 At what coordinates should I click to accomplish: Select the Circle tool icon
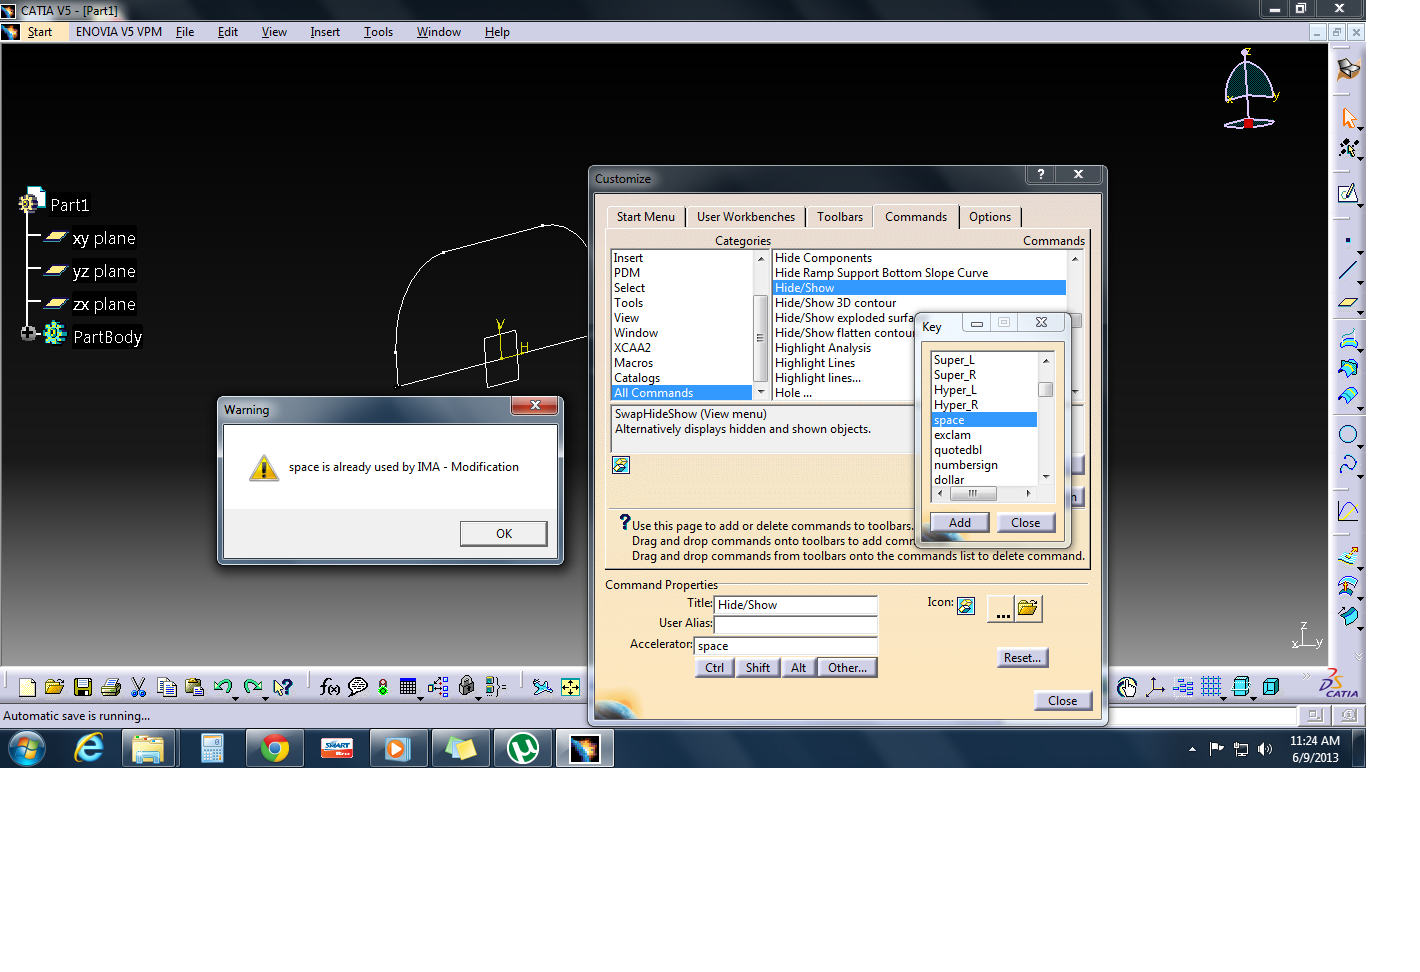click(x=1348, y=434)
